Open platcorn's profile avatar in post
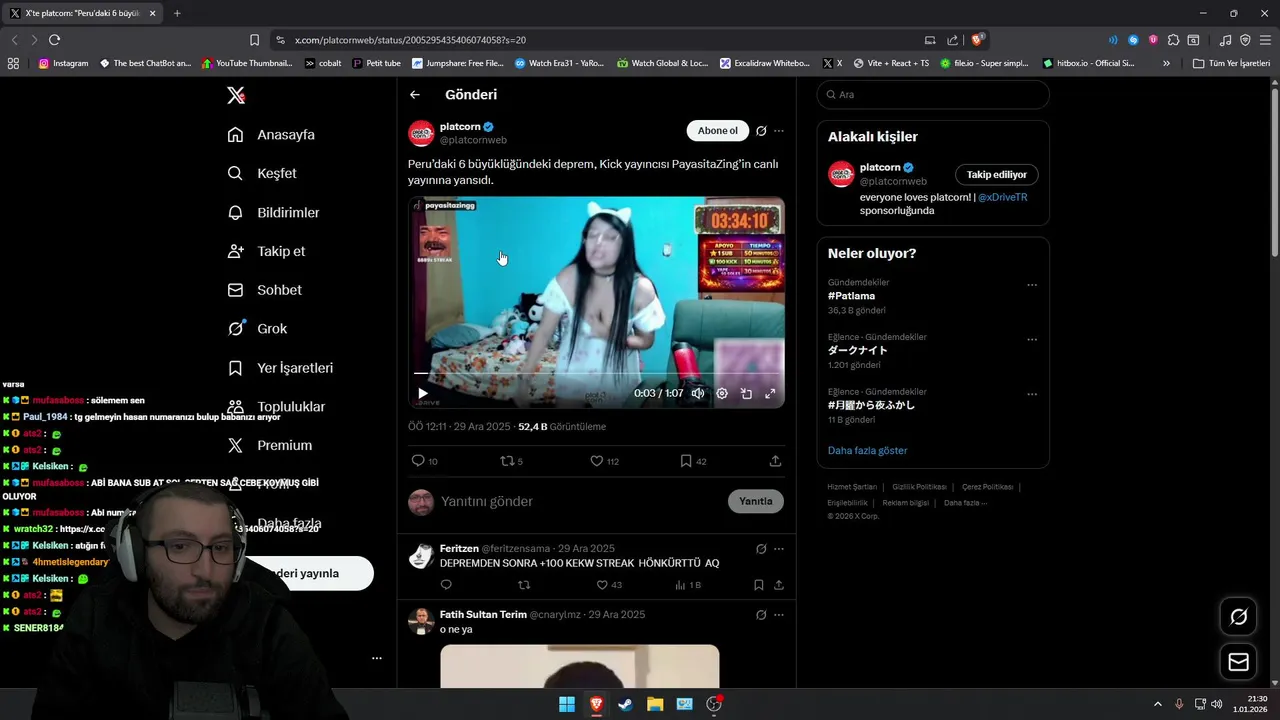Screen dimensions: 1280x720 click(422, 133)
